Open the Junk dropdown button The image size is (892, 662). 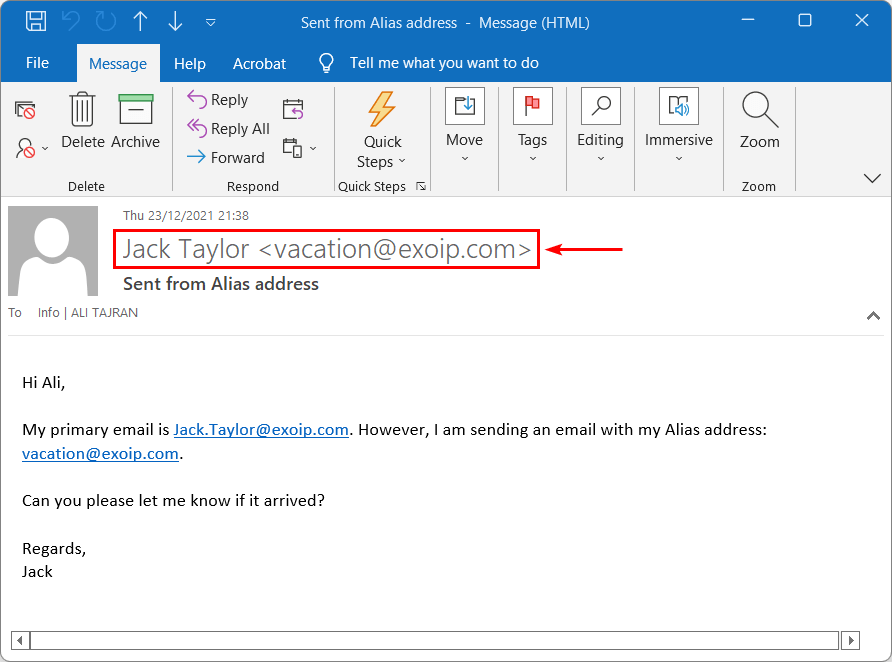[x=31, y=148]
